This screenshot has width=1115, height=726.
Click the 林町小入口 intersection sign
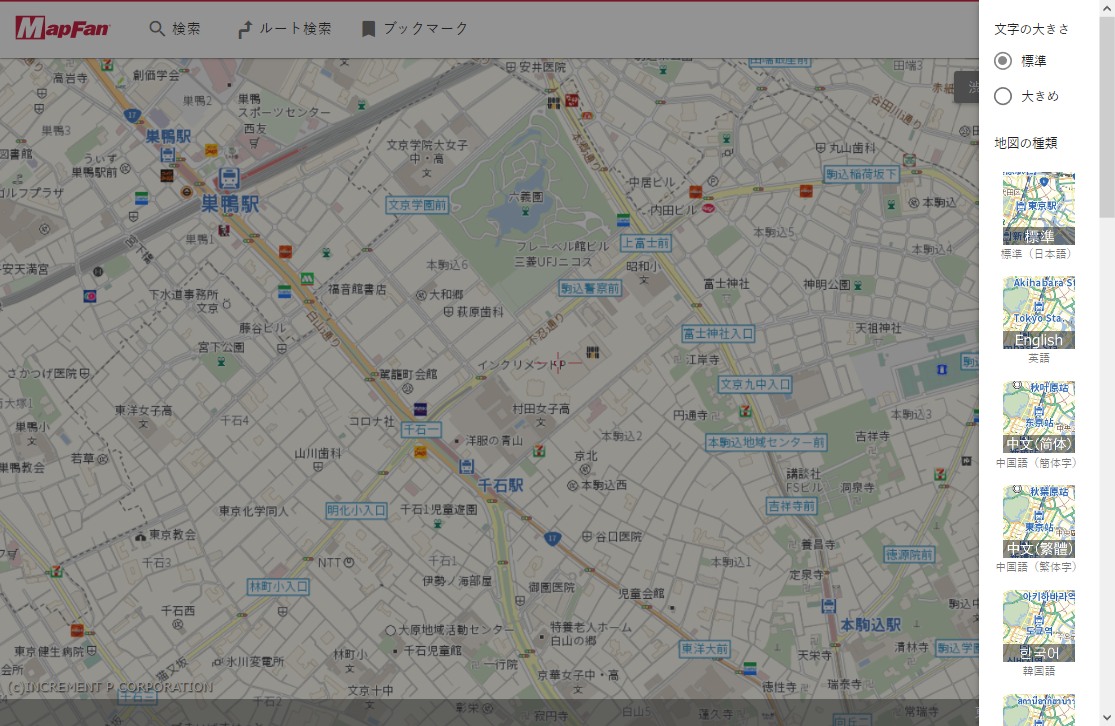pos(278,587)
